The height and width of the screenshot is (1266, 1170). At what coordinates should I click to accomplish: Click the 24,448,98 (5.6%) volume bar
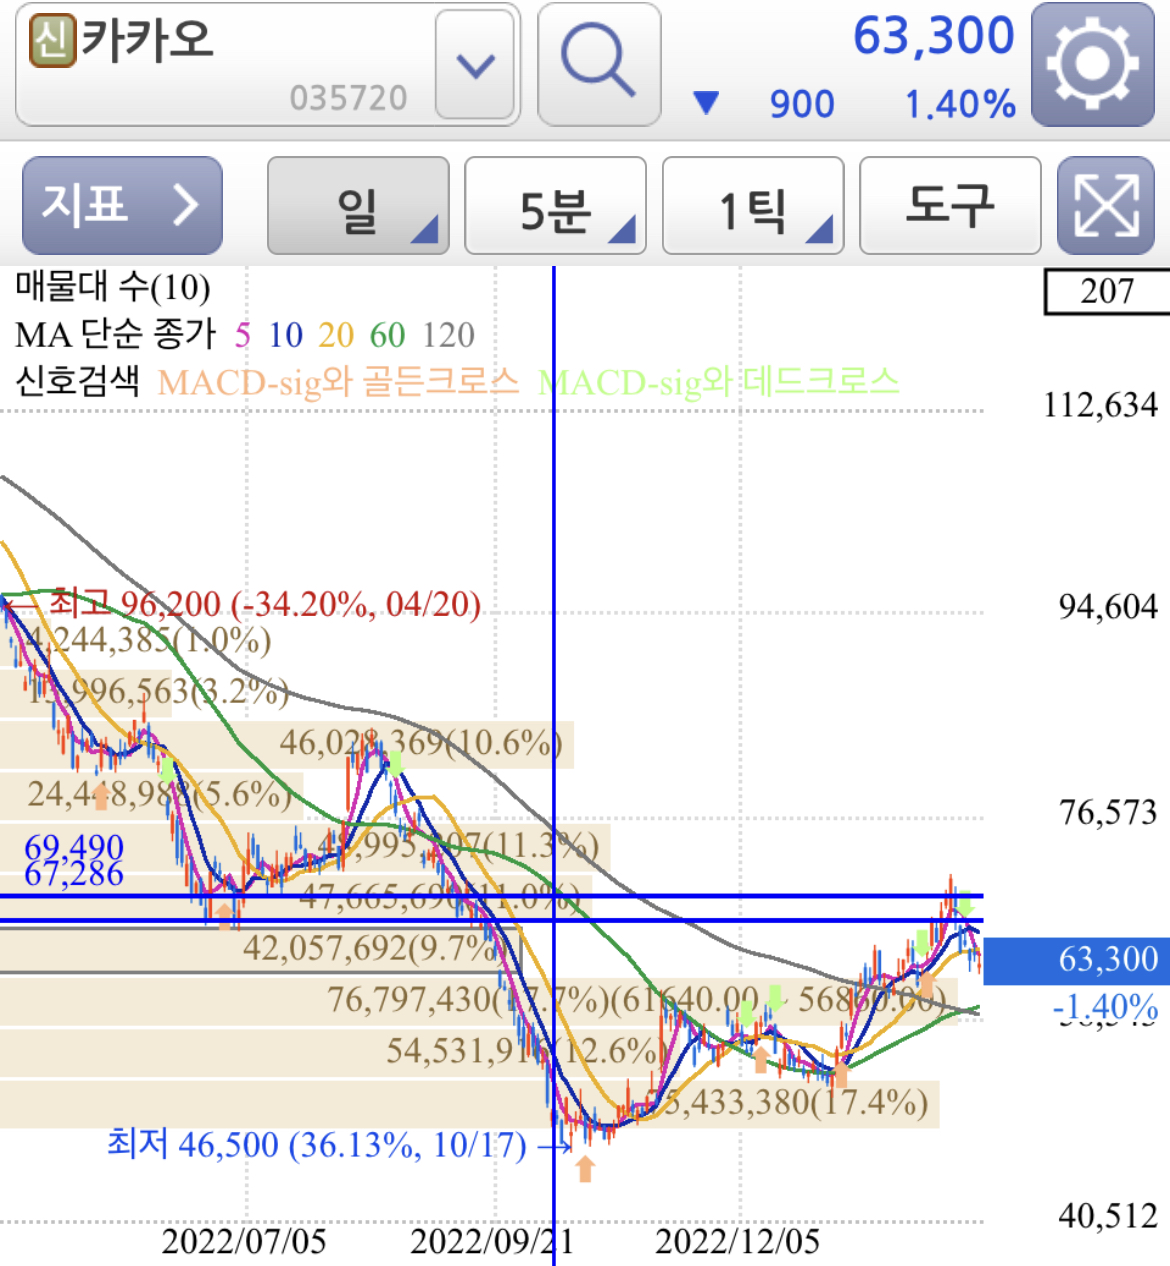[x=151, y=794]
